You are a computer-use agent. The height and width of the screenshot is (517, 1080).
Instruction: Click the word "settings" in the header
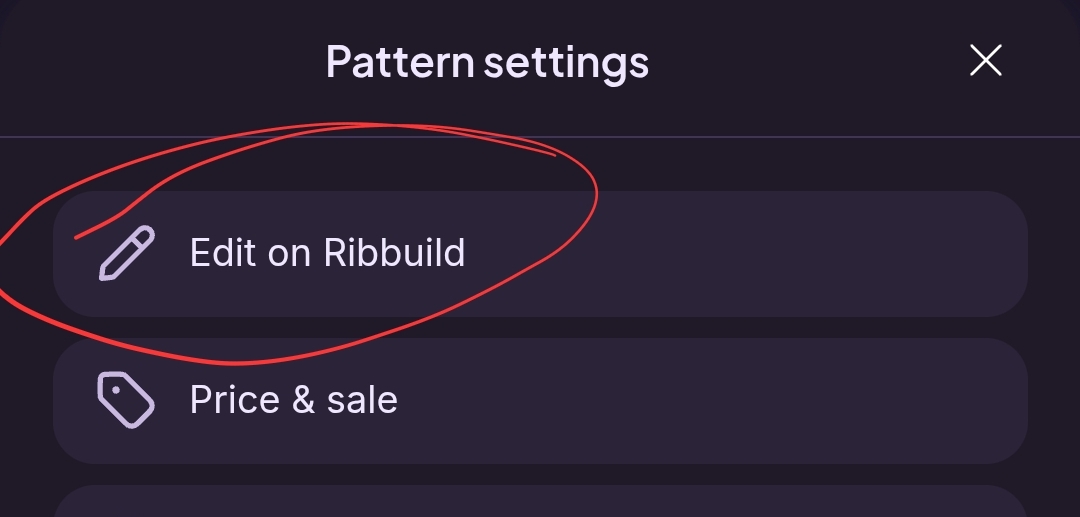point(566,64)
